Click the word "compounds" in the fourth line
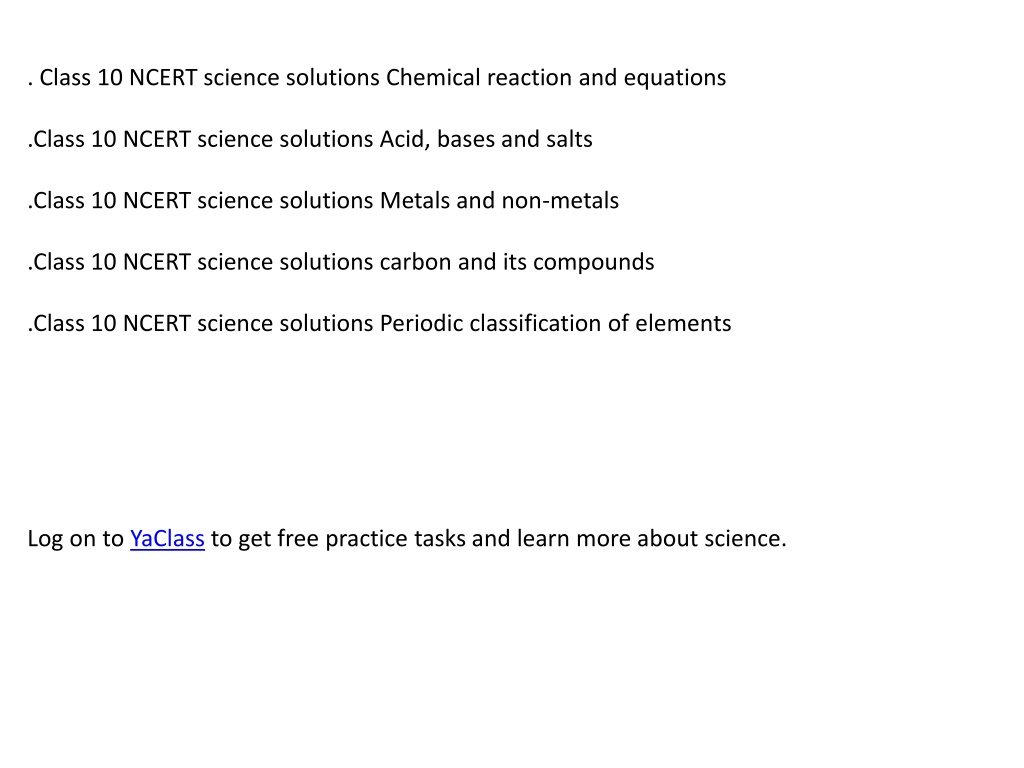 (594, 262)
